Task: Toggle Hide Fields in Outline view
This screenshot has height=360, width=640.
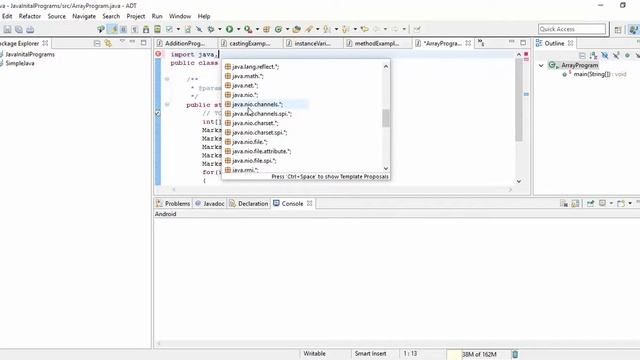Action: click(x=604, y=55)
